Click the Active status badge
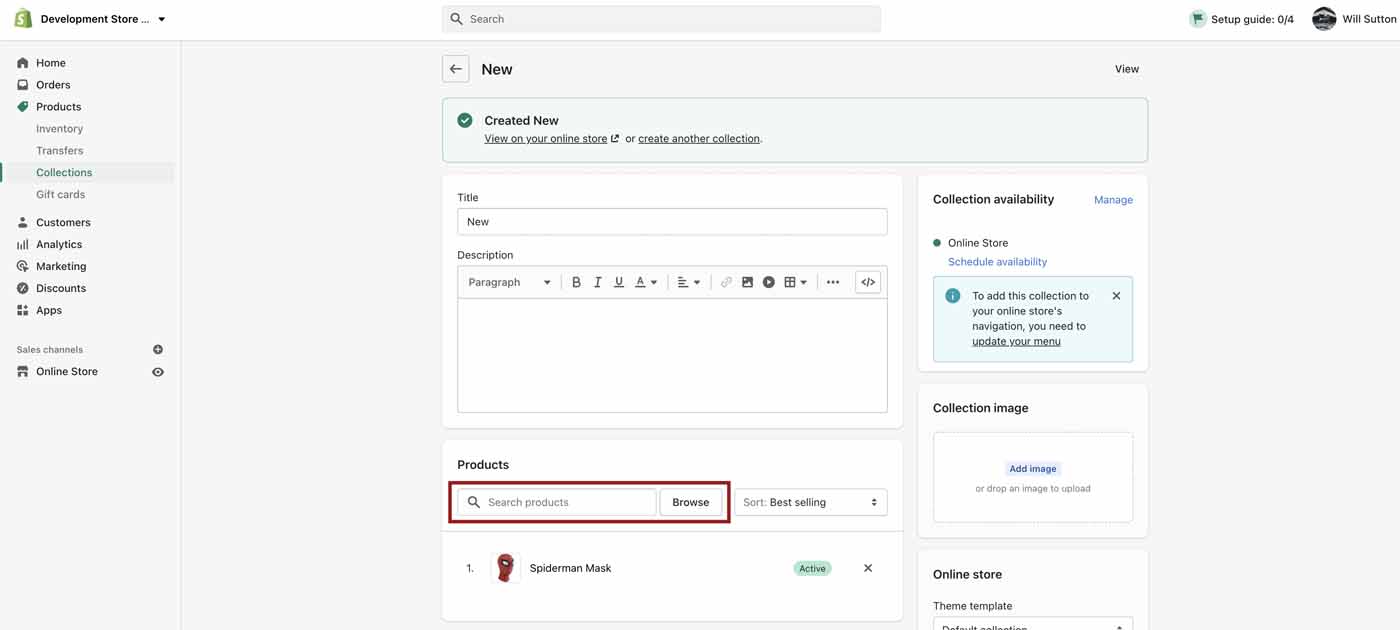Screen dimensions: 1400x630 [812, 568]
